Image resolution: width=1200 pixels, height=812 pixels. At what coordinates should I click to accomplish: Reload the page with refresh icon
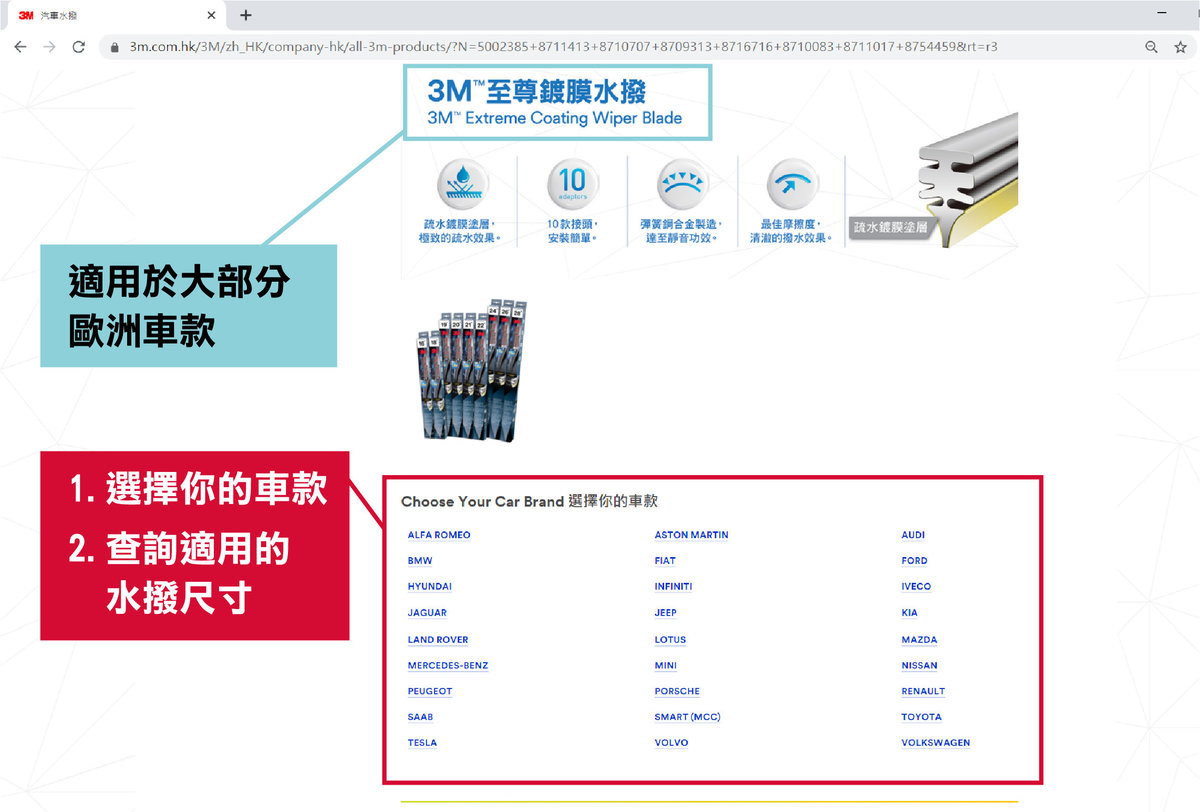click(79, 47)
